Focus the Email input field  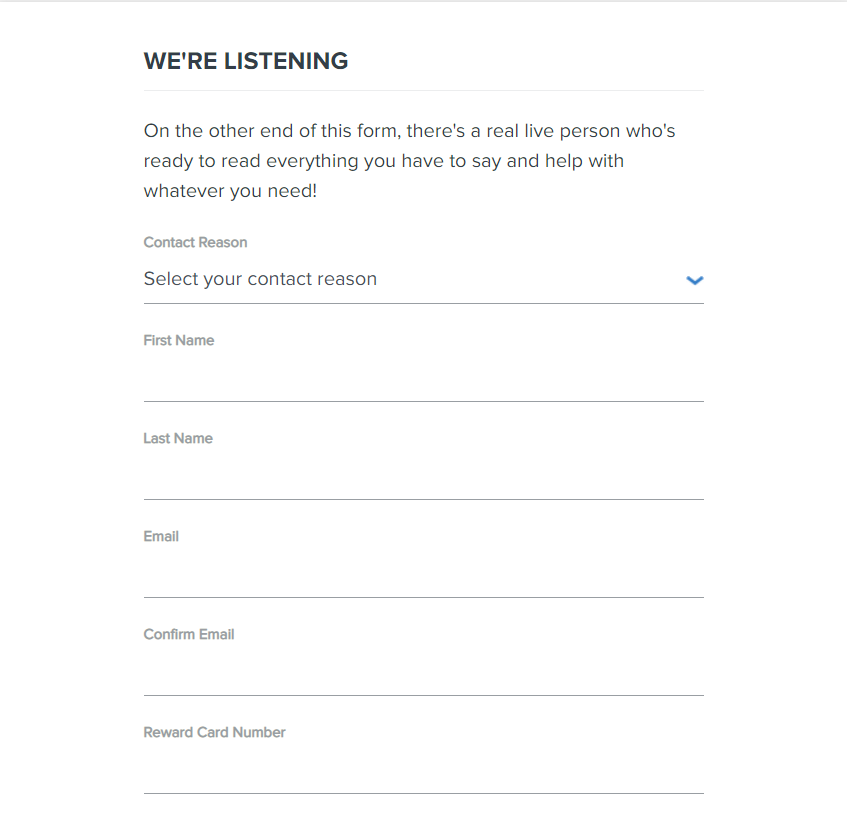coord(424,574)
